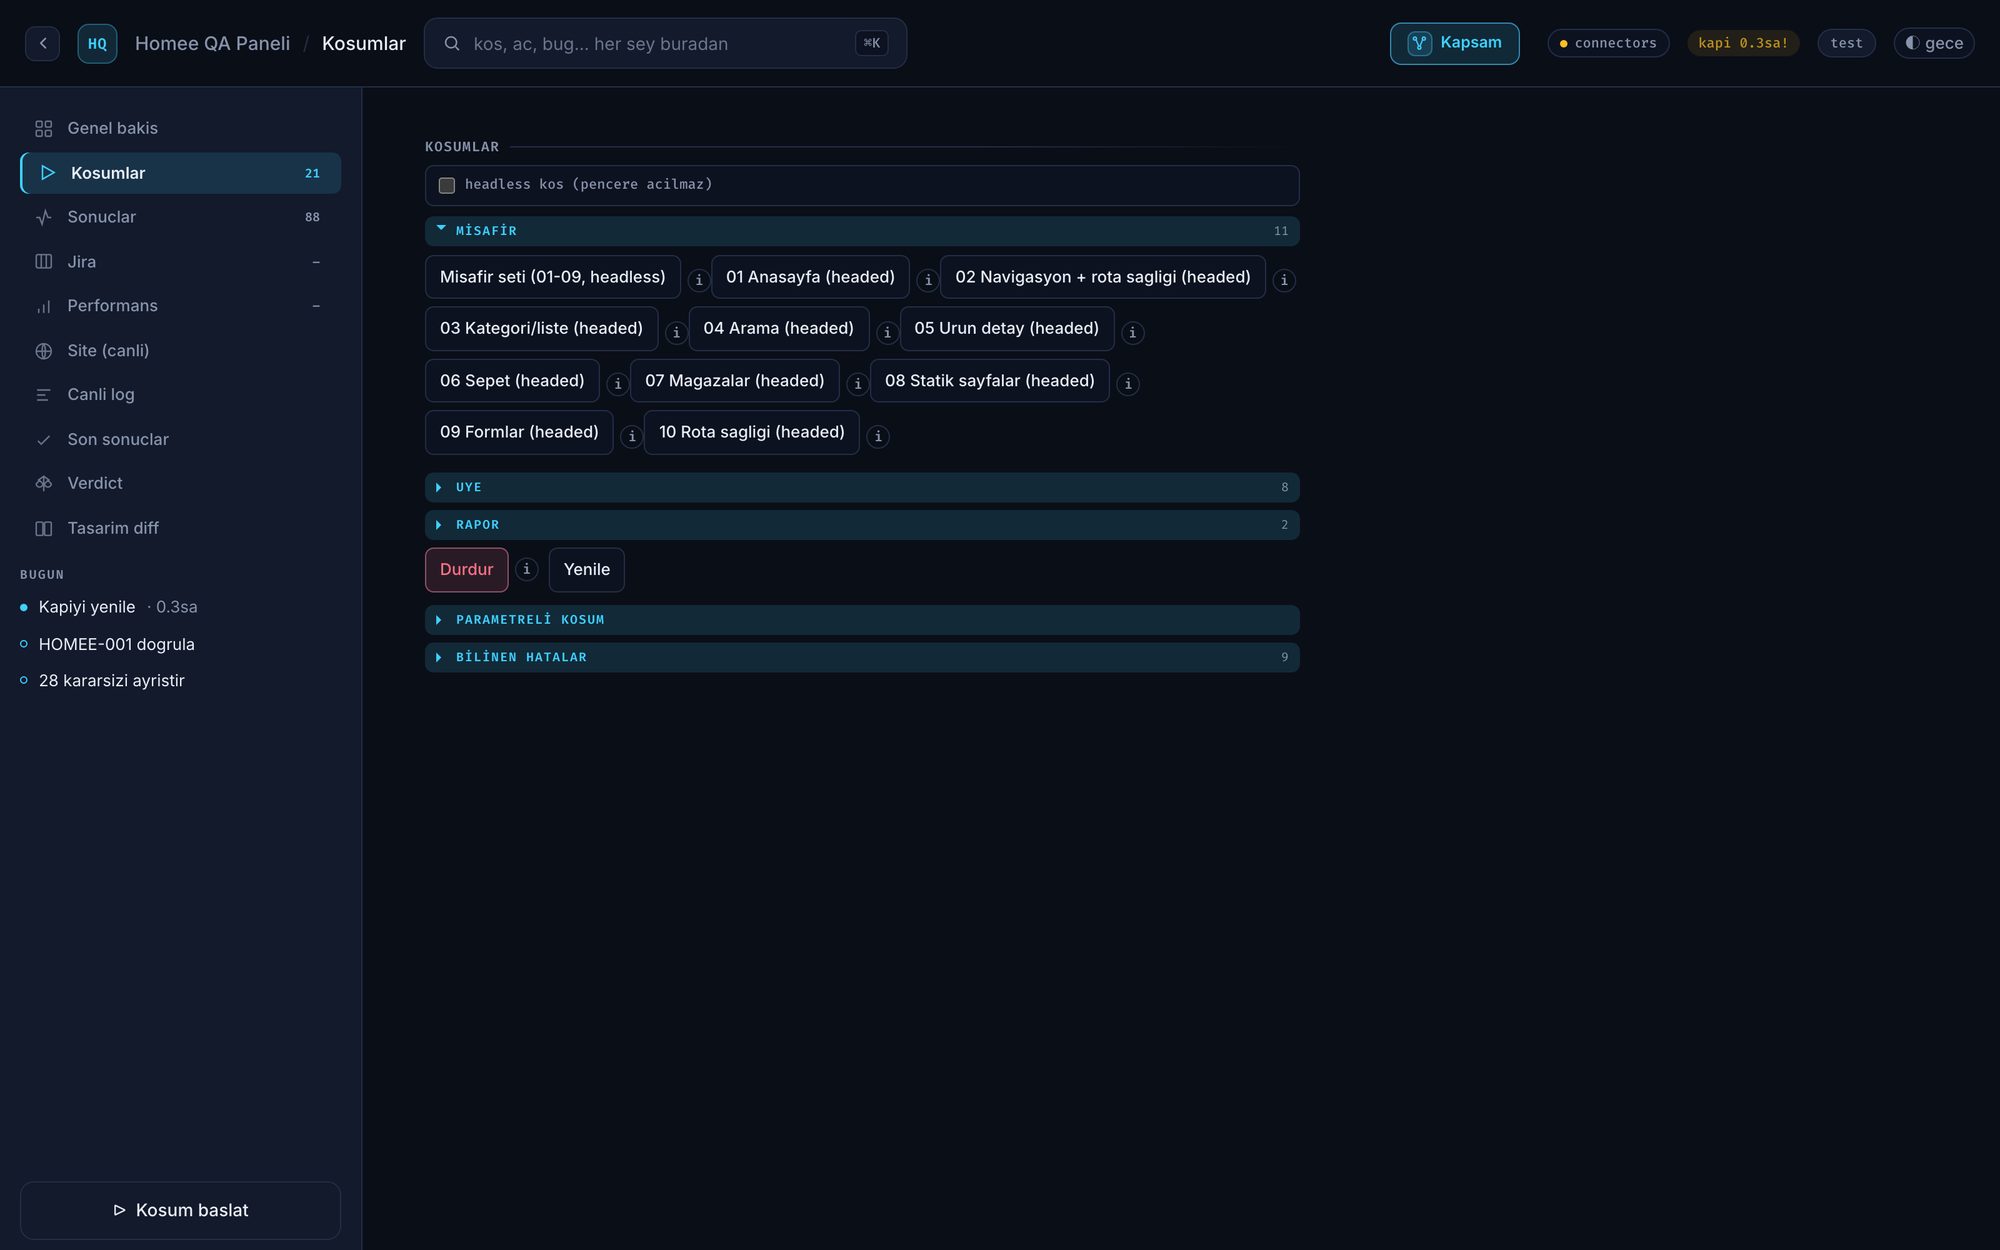Viewport: 2000px width, 1250px height.
Task: Select HOMEE-001 dogrula task
Action: 116,644
